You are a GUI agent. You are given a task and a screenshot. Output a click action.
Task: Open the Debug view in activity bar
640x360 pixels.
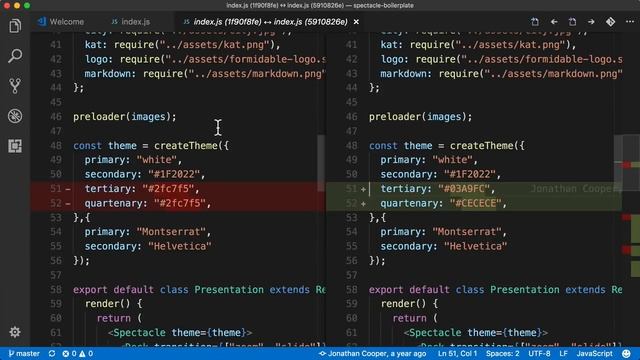click(15, 116)
